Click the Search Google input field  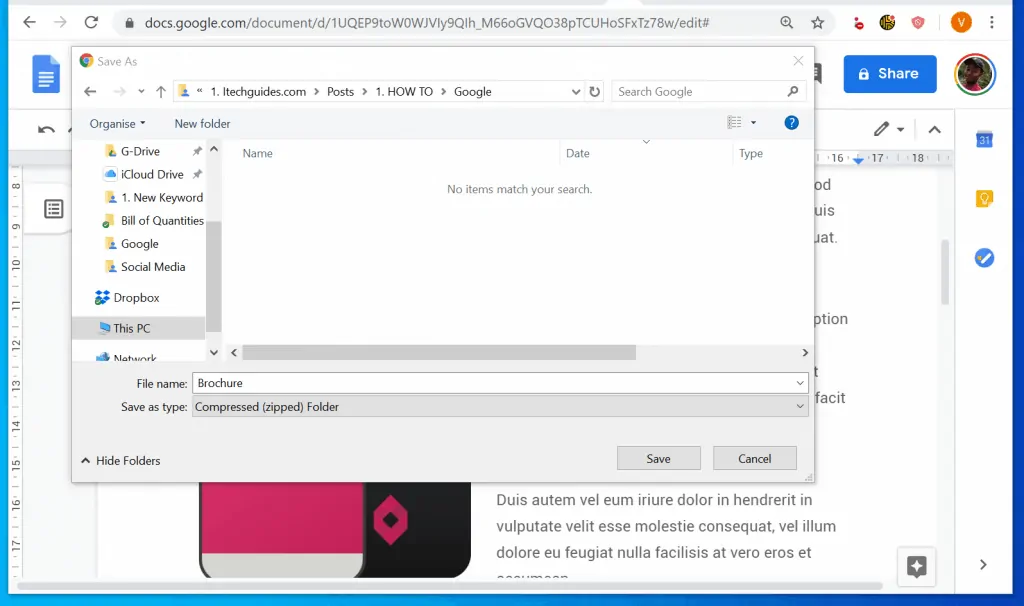point(700,92)
